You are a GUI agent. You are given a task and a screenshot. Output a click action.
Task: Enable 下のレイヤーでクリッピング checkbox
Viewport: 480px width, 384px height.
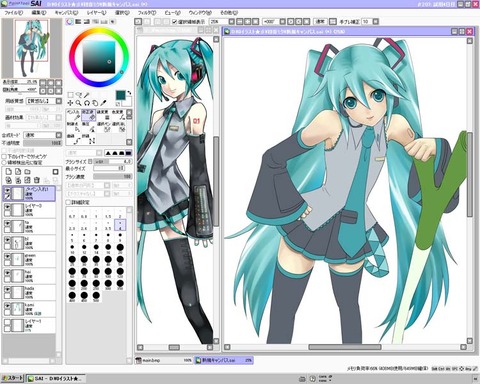click(x=4, y=156)
